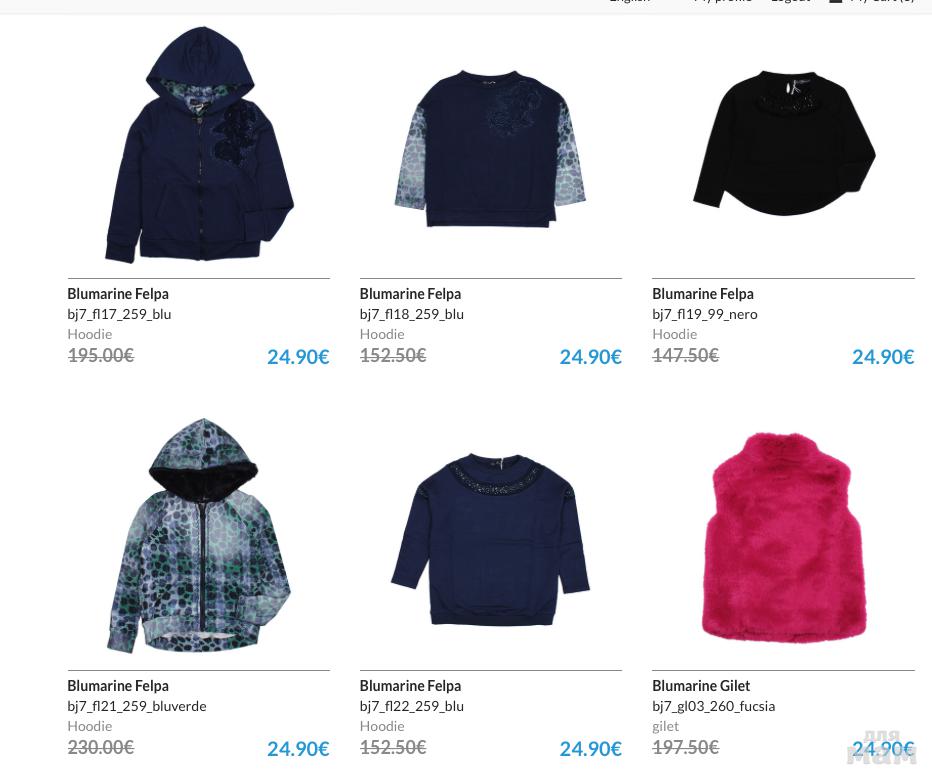This screenshot has height=779, width=932.
Task: Click 24.90€ price next to 230.00€
Action: pyautogui.click(x=298, y=749)
